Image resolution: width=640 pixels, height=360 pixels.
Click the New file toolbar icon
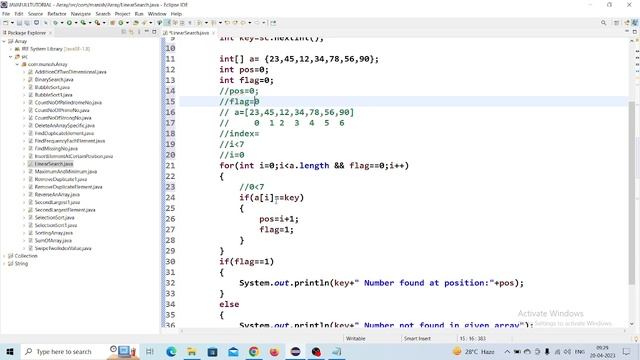click(6, 23)
